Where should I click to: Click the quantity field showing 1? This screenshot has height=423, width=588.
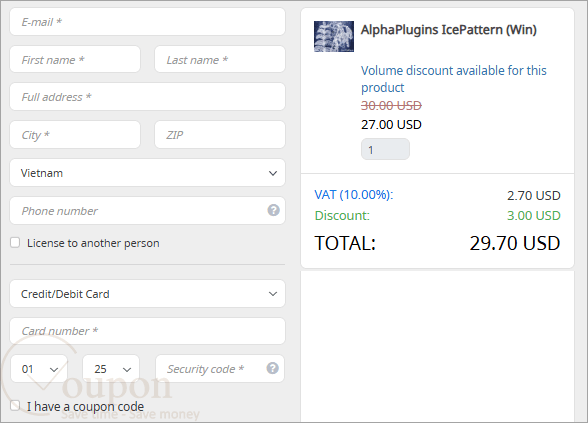pos(385,149)
